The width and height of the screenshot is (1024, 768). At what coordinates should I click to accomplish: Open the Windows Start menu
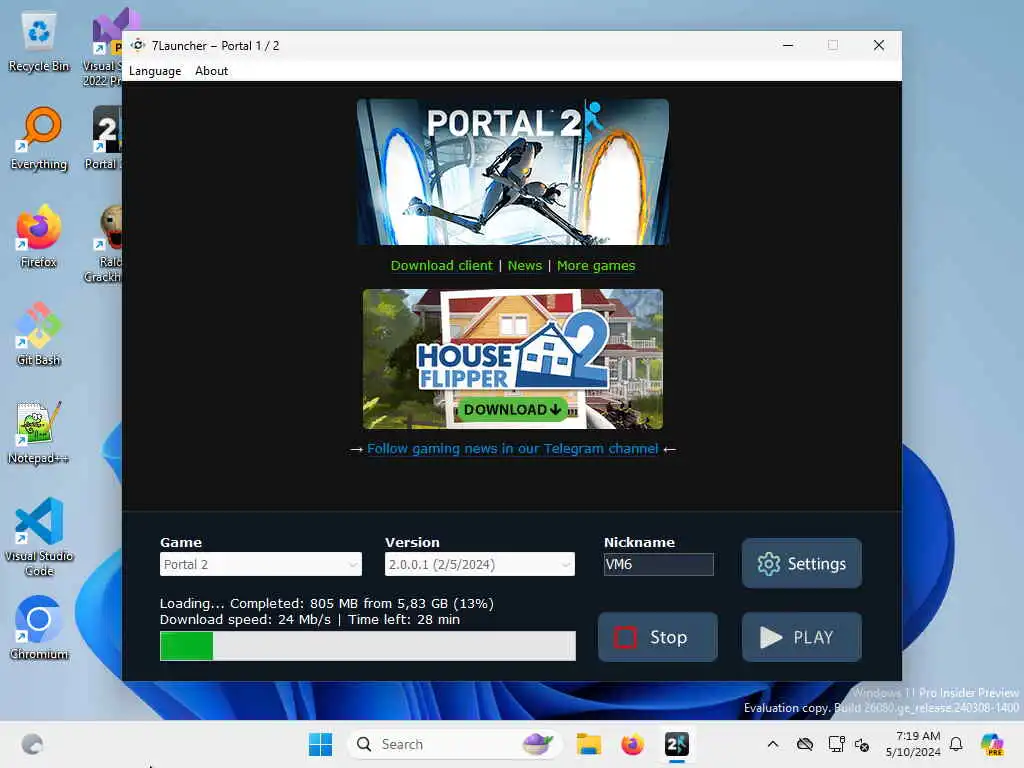(320, 744)
